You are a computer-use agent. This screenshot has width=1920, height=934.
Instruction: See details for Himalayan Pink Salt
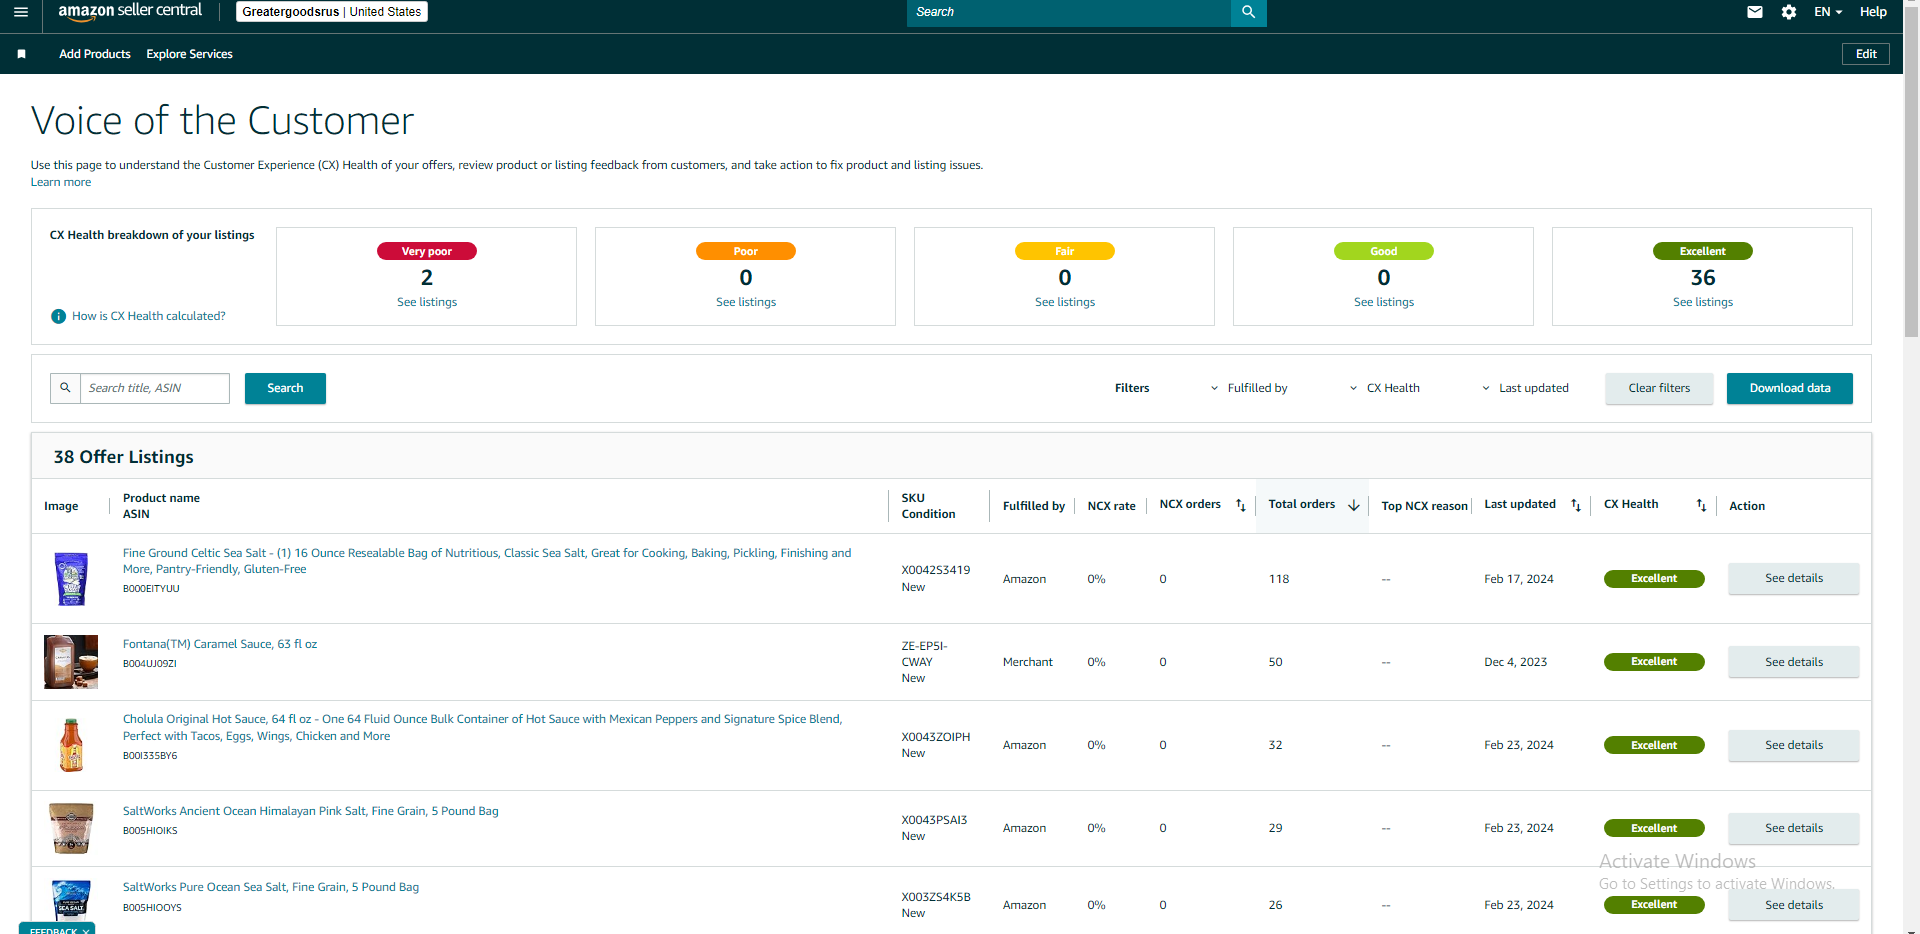[x=1794, y=828]
